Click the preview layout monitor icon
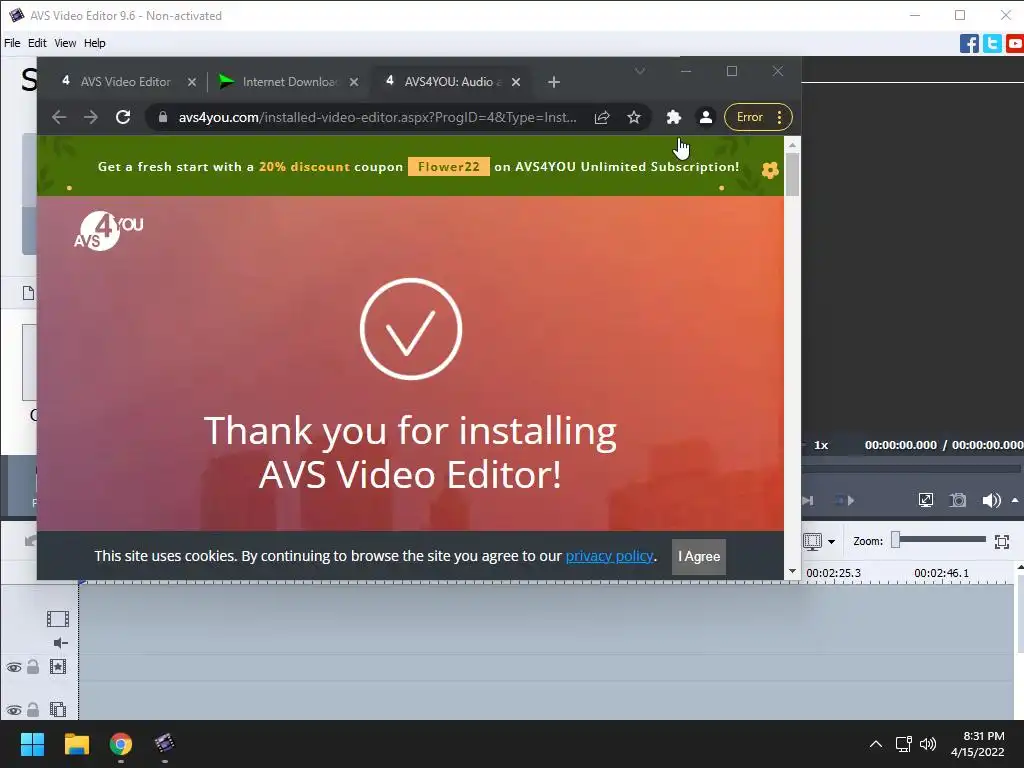 click(812, 541)
